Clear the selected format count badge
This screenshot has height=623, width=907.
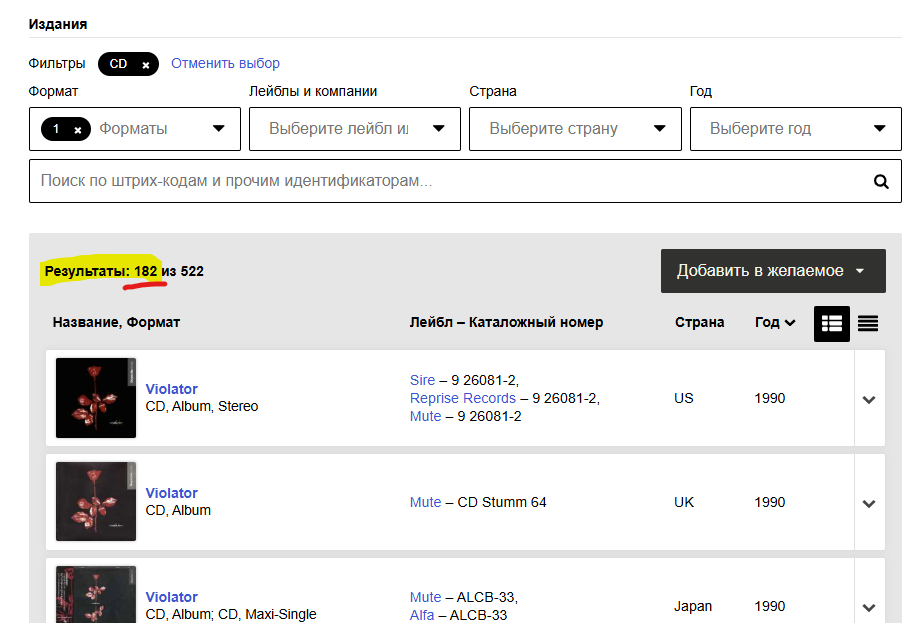point(78,130)
